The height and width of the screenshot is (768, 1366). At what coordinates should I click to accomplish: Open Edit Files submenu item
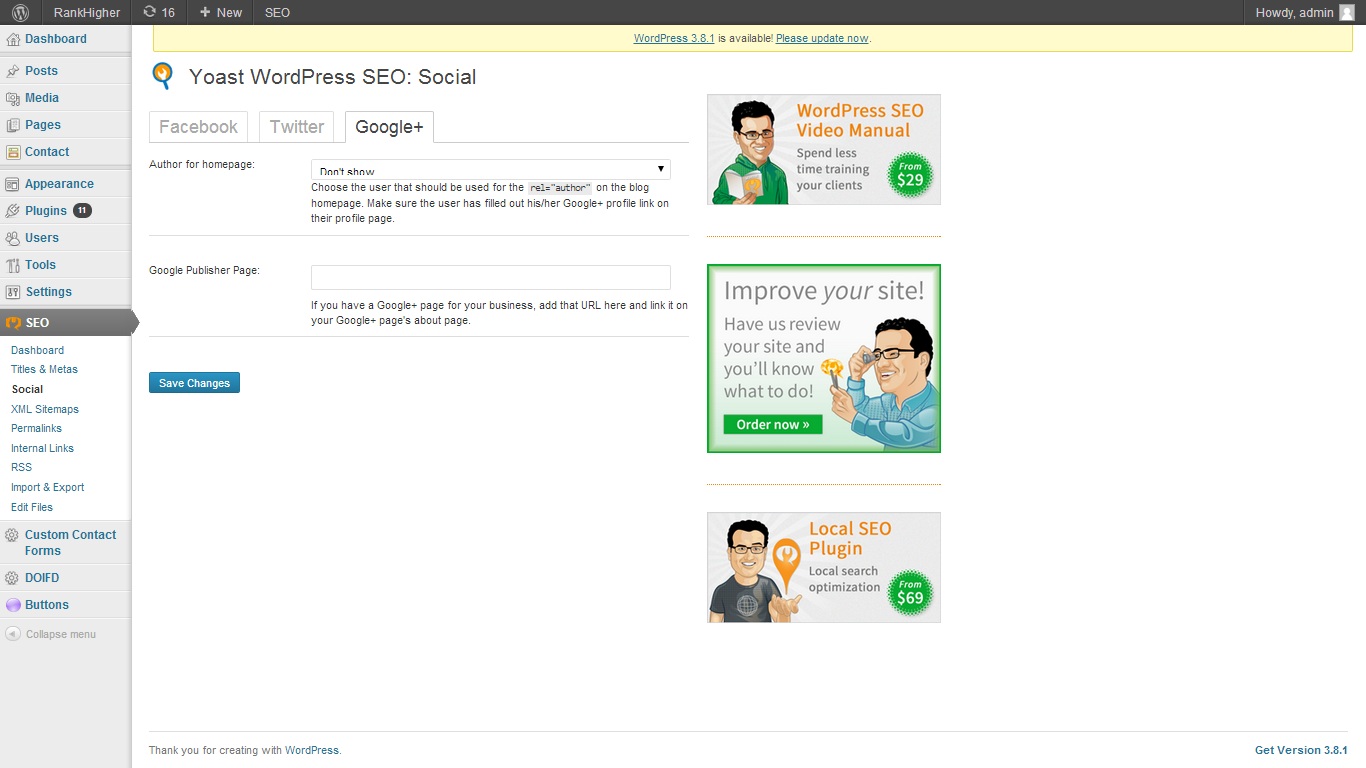coord(32,507)
